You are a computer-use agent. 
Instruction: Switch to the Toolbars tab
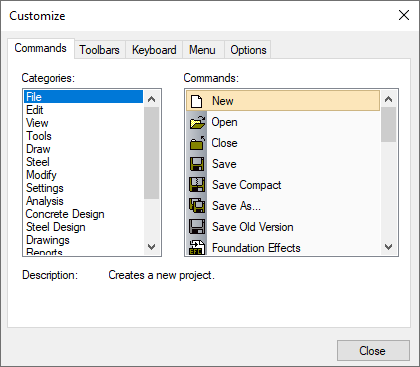(99, 50)
